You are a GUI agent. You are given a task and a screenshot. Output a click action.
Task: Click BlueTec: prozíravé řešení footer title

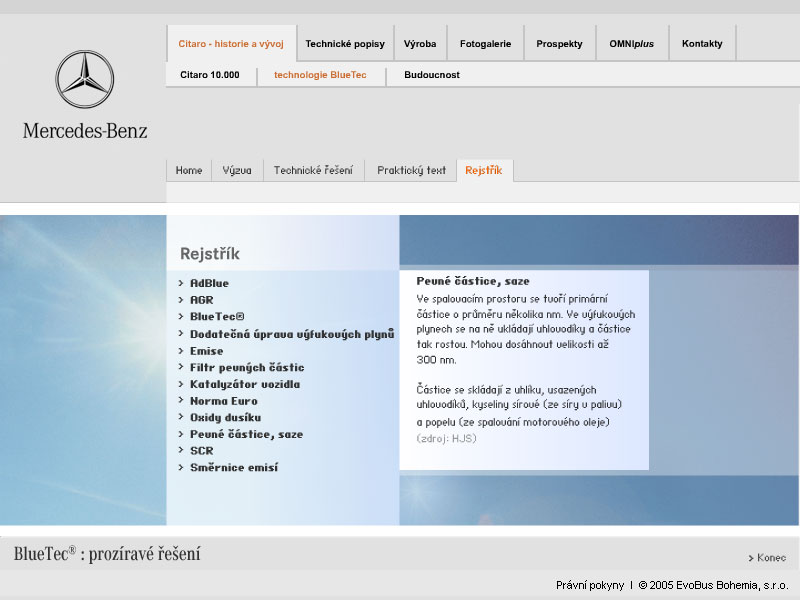[107, 554]
